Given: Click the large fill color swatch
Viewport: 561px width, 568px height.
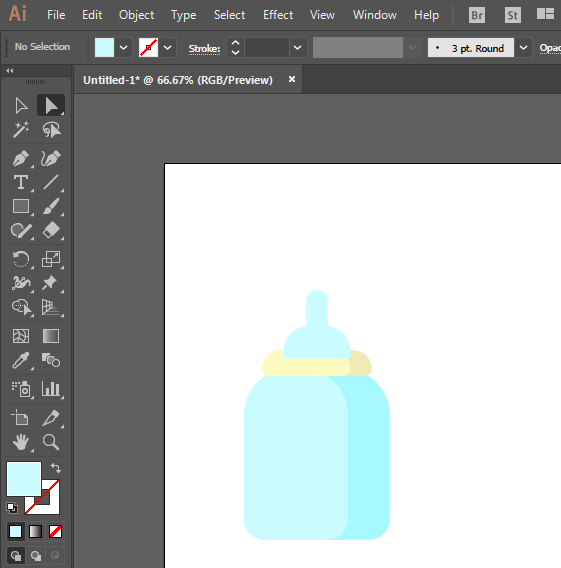Looking at the screenshot, I should (x=24, y=479).
